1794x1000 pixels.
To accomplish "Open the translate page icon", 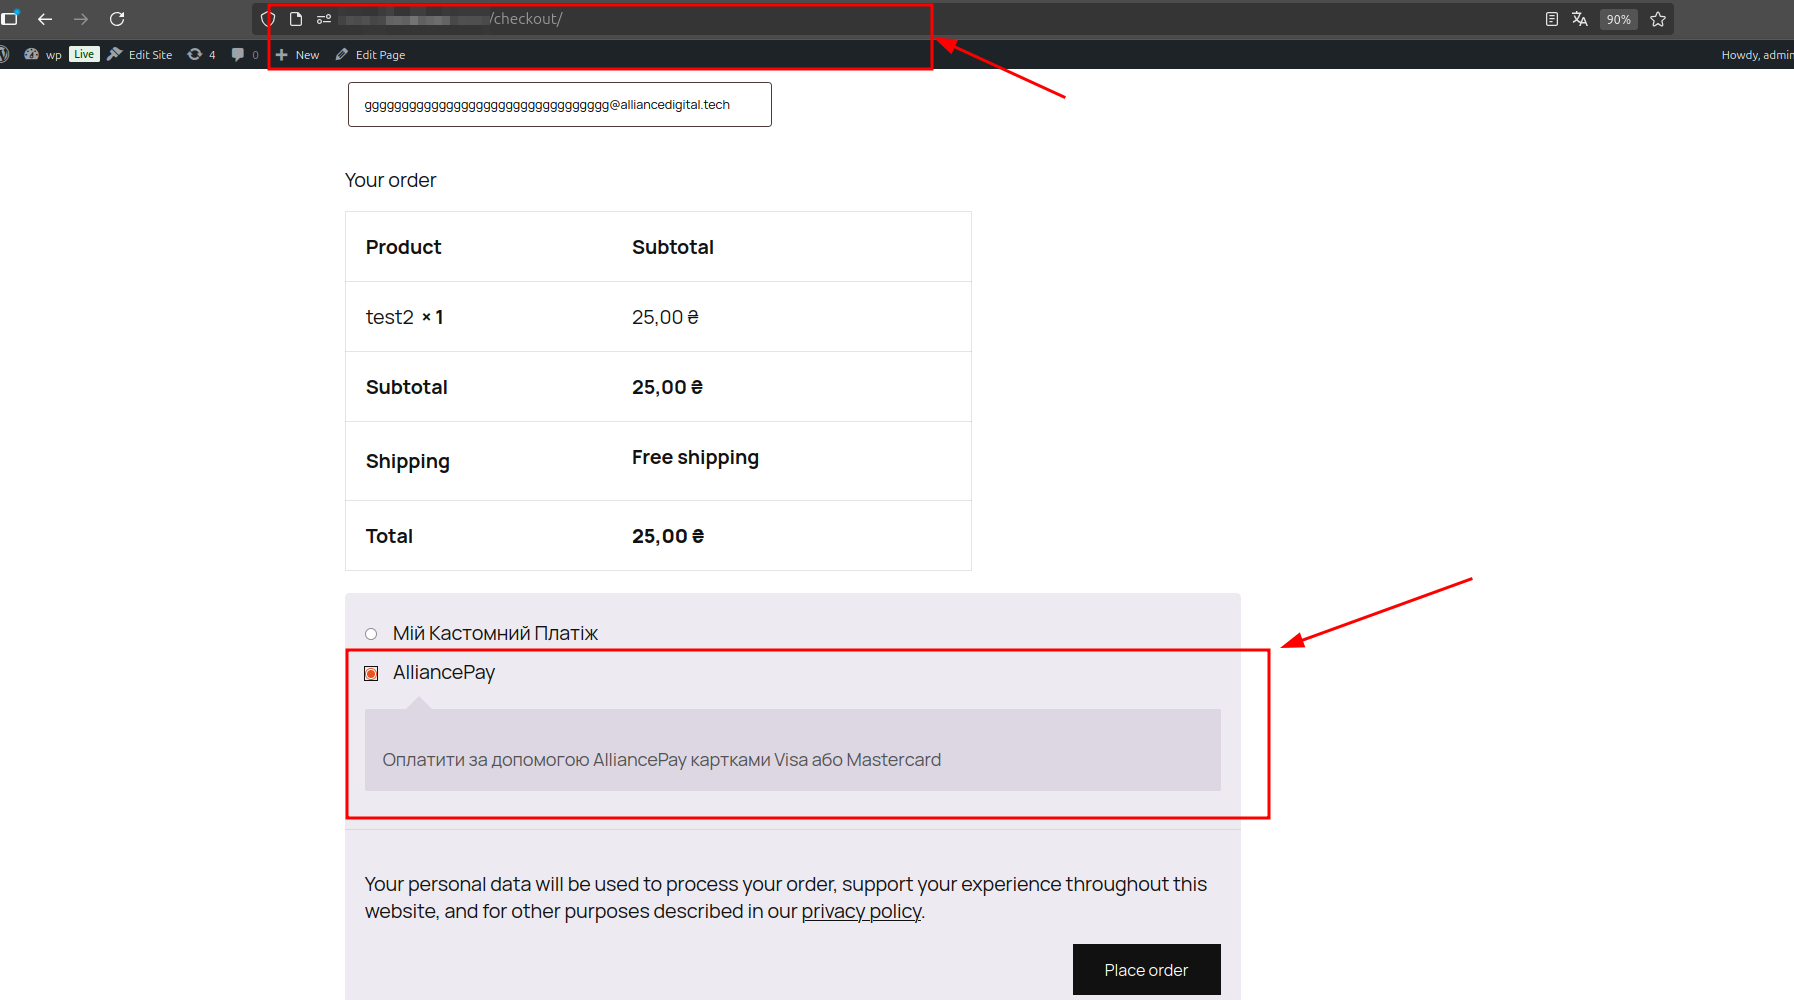I will (1580, 19).
